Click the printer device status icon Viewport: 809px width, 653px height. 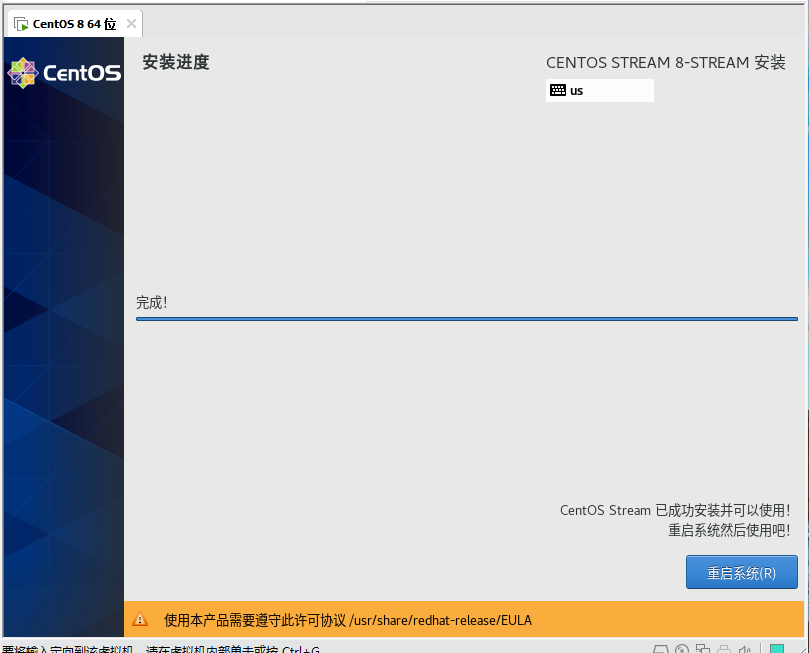[x=724, y=650]
